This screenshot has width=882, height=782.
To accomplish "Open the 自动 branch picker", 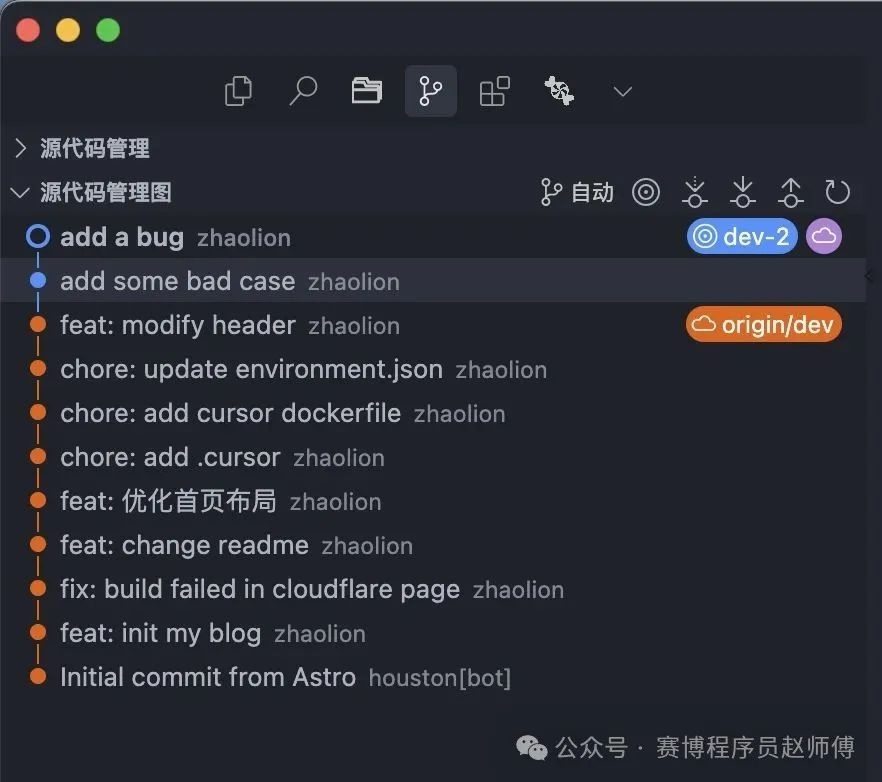I will coord(577,192).
